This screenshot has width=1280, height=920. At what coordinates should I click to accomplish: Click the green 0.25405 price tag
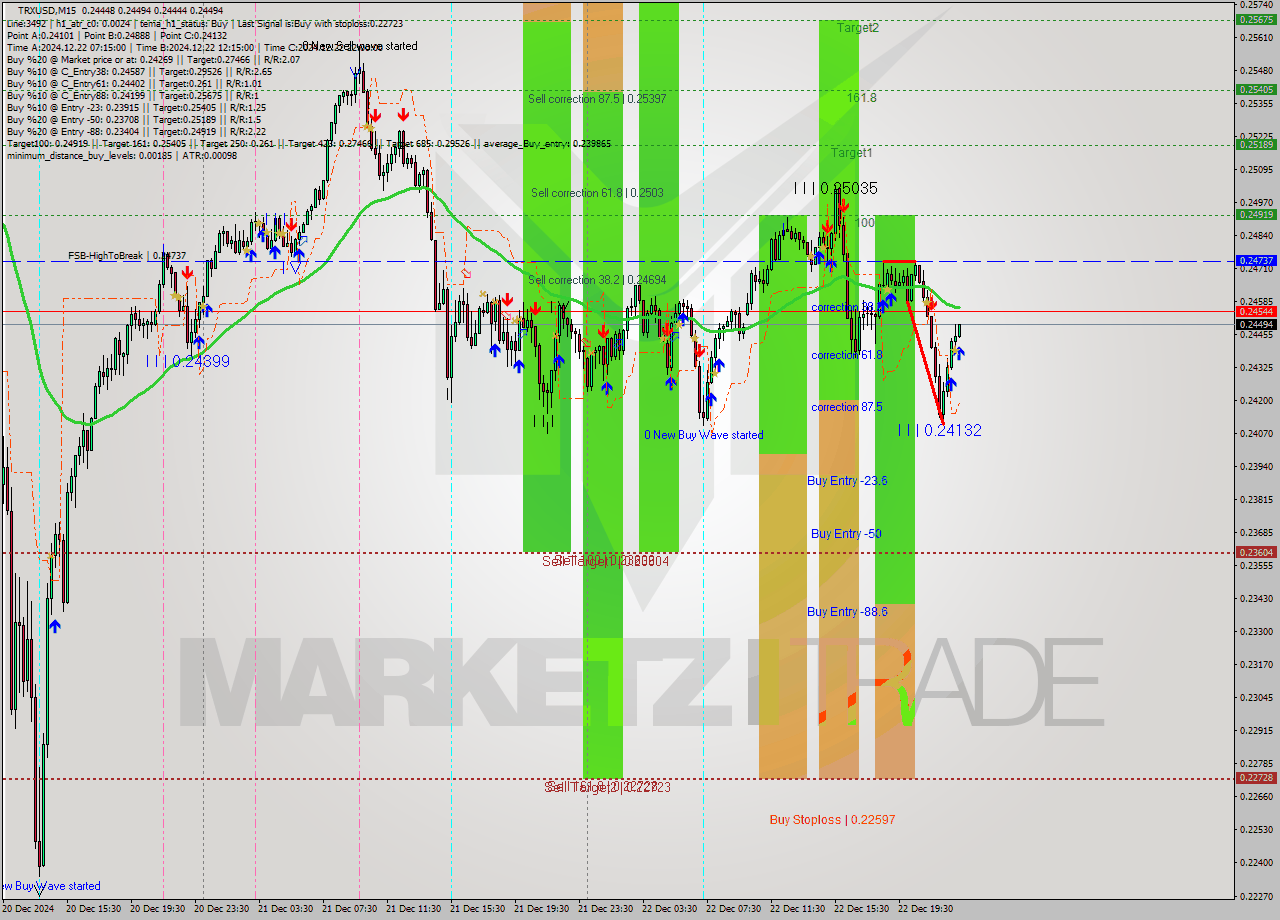1256,89
